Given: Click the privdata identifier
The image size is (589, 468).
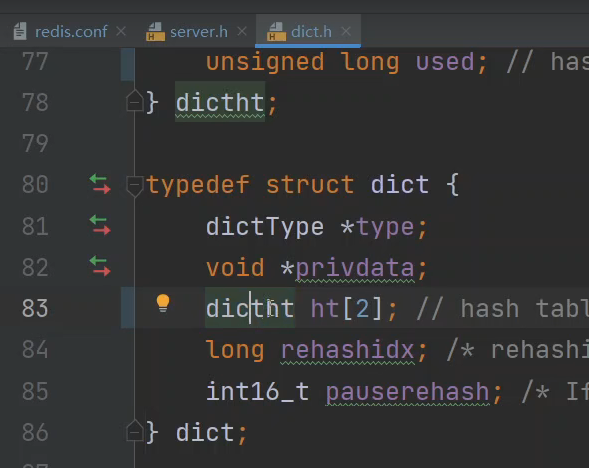Looking at the screenshot, I should (355, 268).
